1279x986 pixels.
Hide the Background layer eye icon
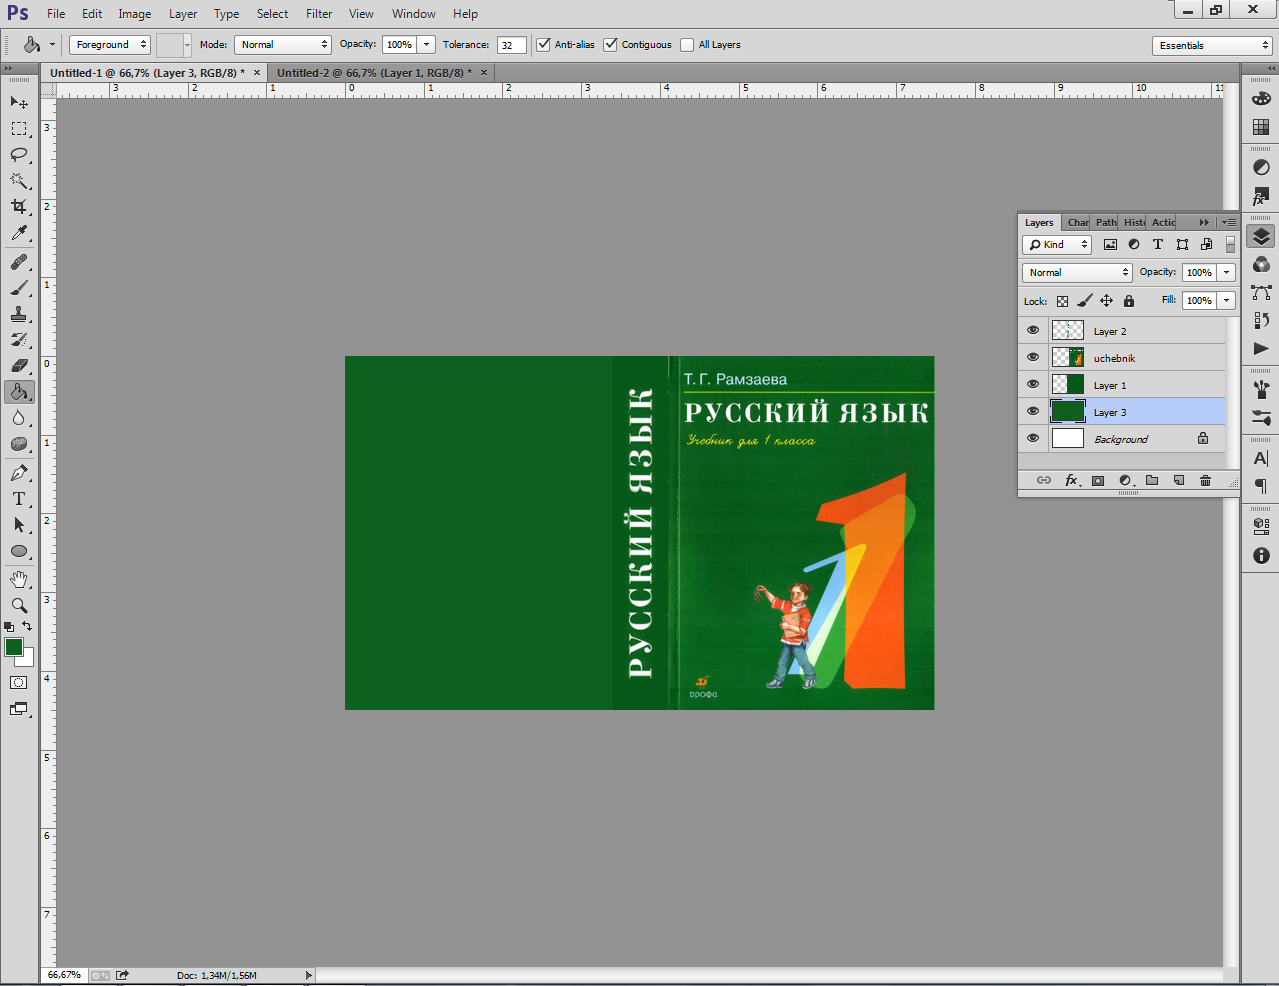1033,438
